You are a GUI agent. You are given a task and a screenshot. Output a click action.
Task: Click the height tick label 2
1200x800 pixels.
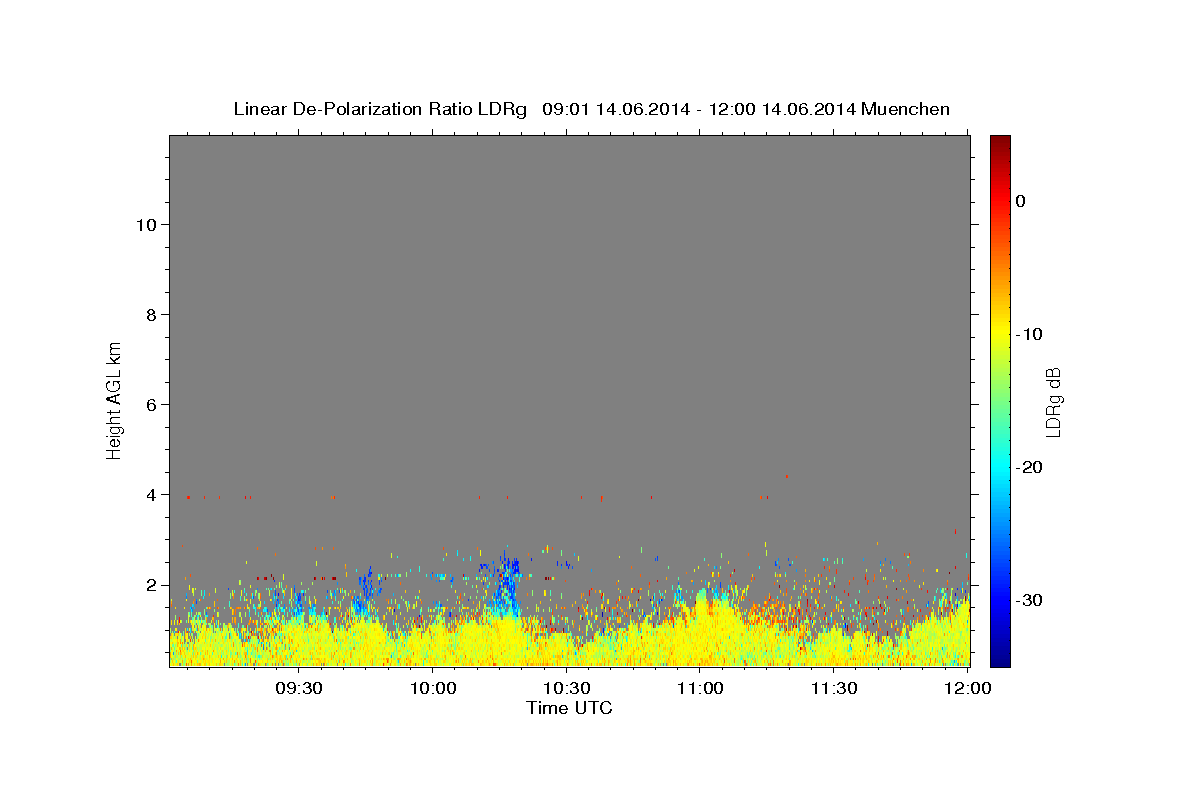[x=150, y=584]
